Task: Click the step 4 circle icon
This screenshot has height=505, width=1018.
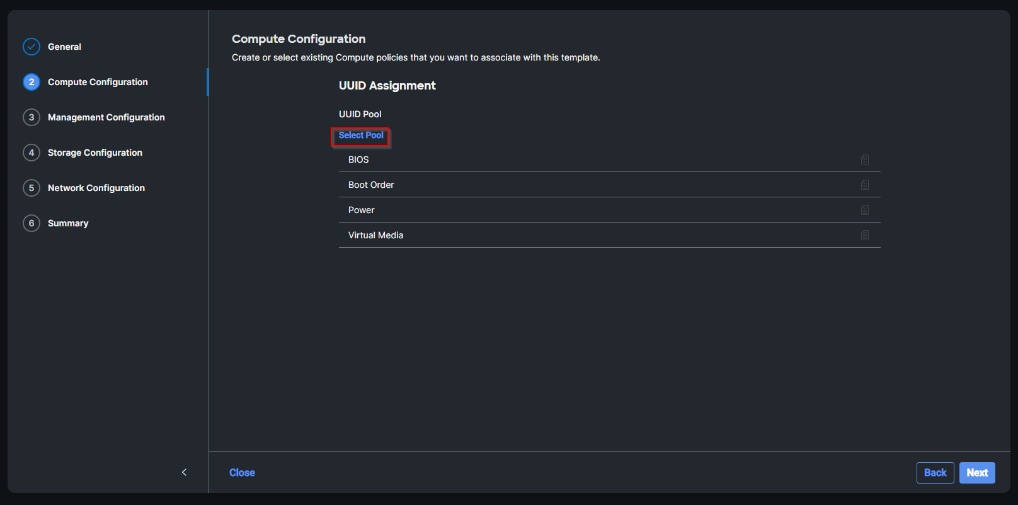Action: pos(31,153)
